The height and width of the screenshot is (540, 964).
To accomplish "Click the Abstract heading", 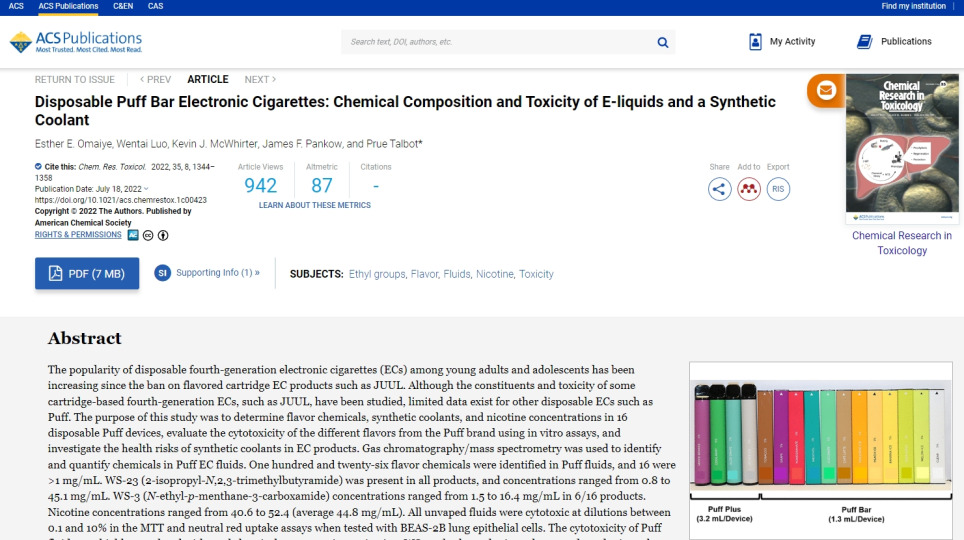I will [x=85, y=338].
